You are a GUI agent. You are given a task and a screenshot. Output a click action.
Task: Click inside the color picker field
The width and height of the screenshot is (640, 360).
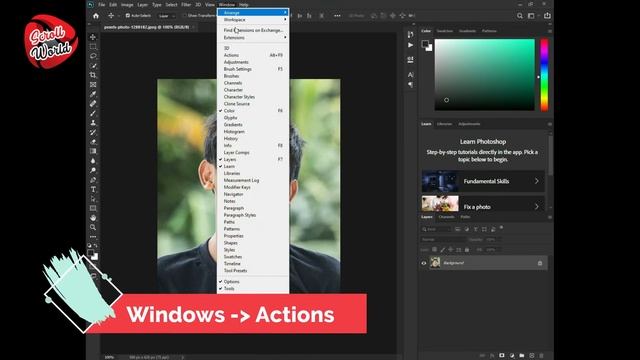(484, 75)
